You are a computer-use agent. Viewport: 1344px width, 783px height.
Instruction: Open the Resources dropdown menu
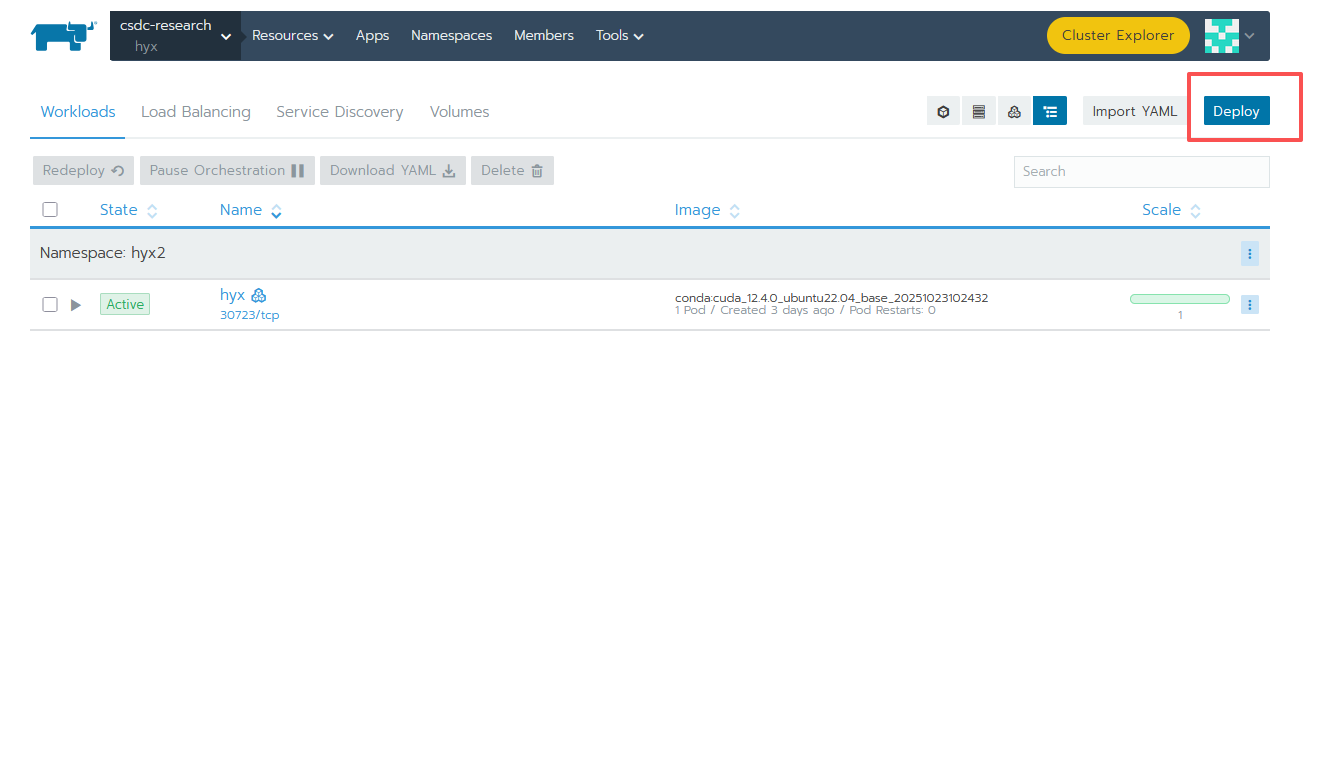292,36
